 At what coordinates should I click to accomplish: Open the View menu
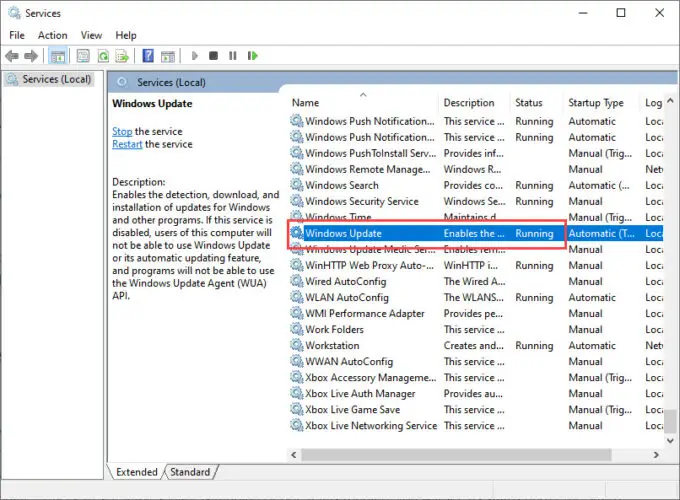pyautogui.click(x=91, y=35)
